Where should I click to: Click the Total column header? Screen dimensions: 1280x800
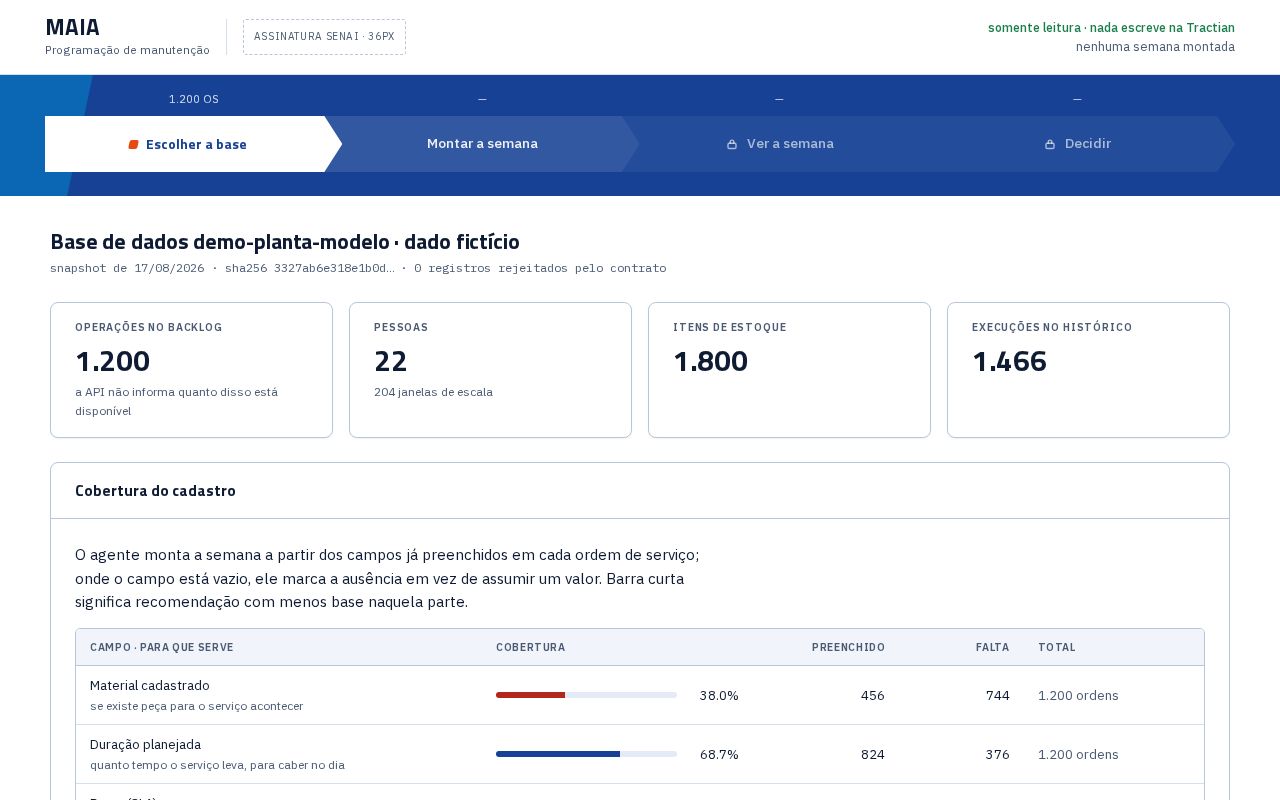click(1057, 647)
